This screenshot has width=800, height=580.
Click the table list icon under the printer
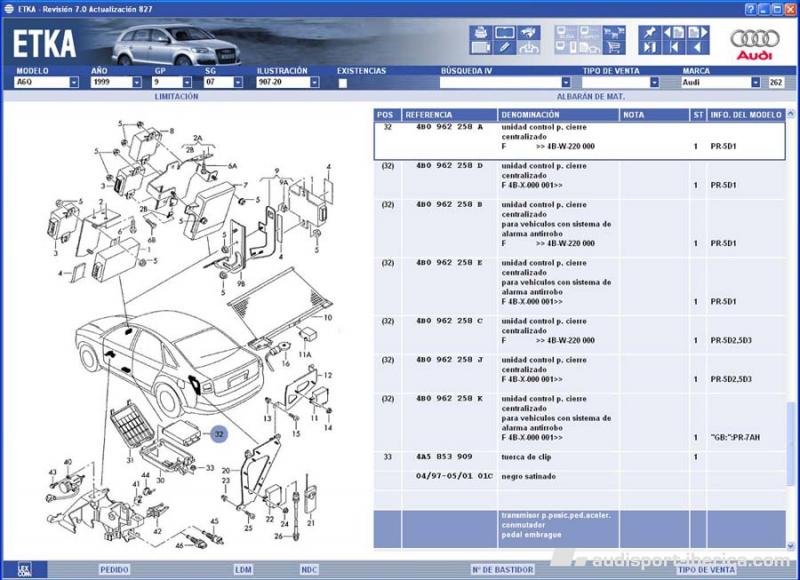(480, 48)
